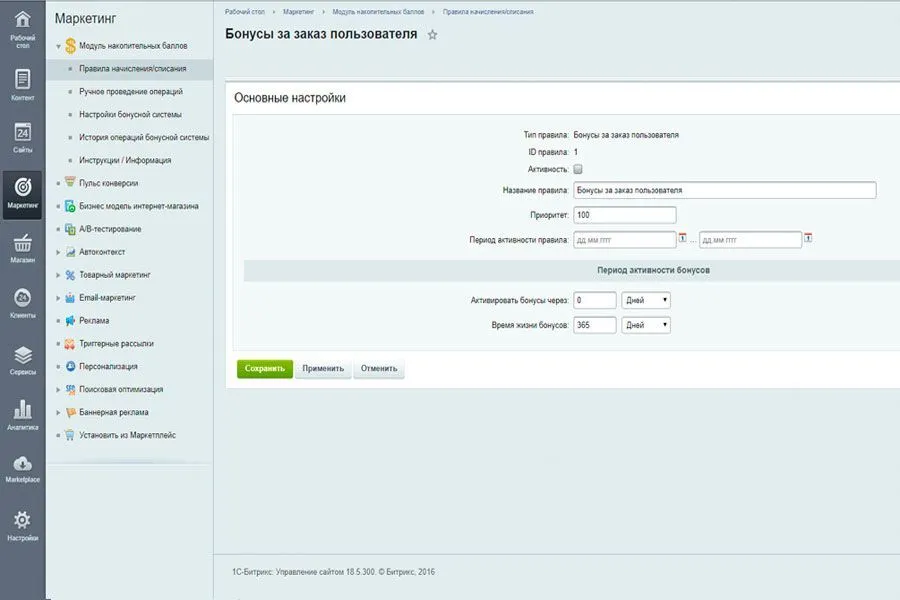Select Ручное проведение операций menu item
The height and width of the screenshot is (600, 900).
click(130, 92)
